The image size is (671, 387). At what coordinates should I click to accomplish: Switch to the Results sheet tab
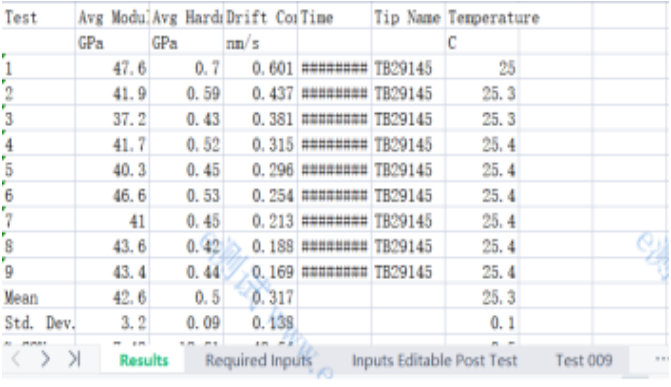click(x=144, y=360)
